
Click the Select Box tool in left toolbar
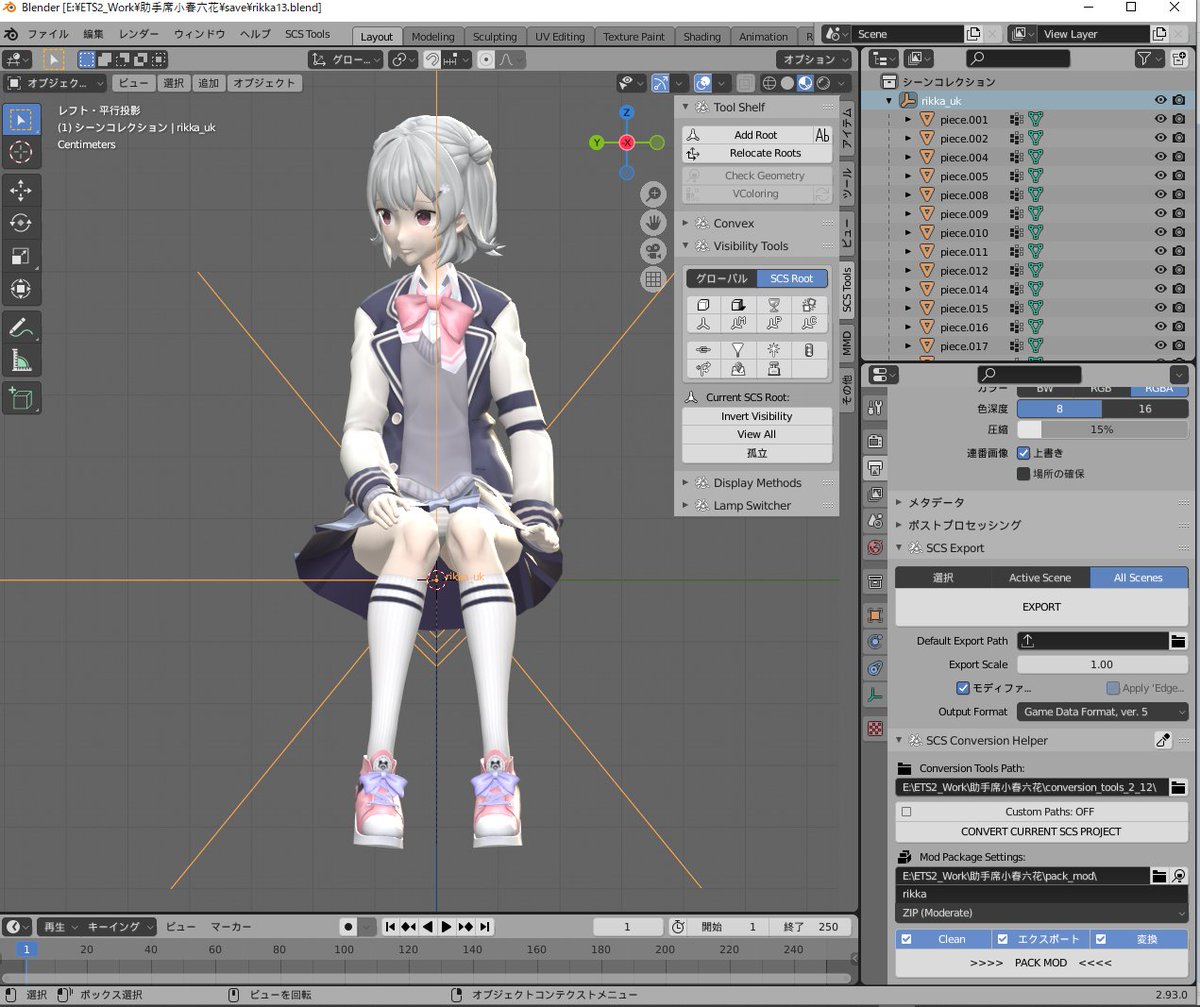tap(21, 120)
